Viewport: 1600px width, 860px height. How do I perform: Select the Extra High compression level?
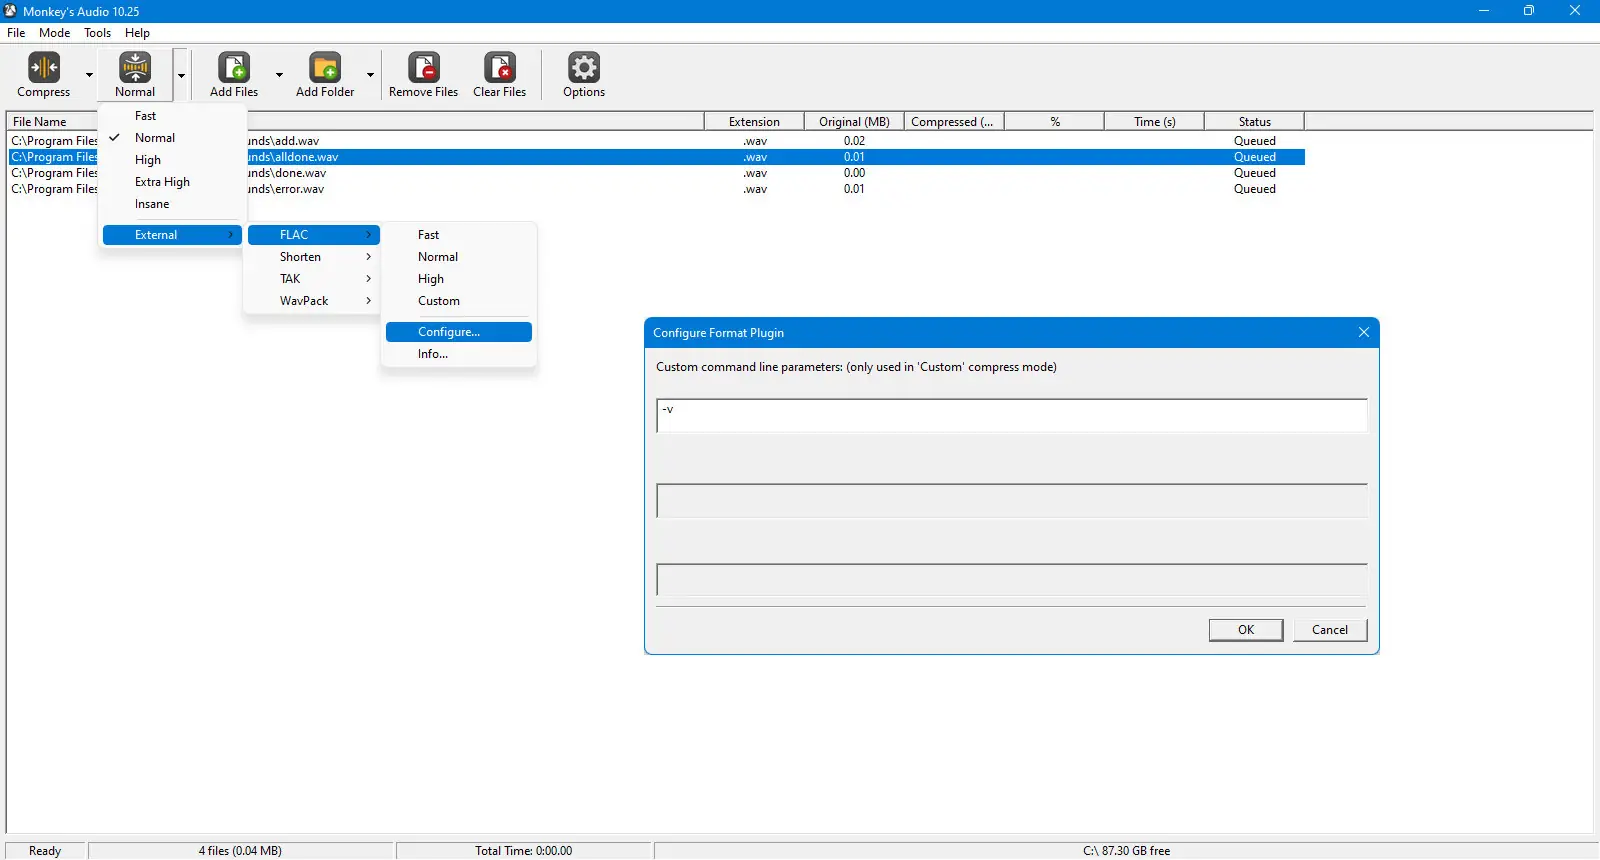(172, 182)
